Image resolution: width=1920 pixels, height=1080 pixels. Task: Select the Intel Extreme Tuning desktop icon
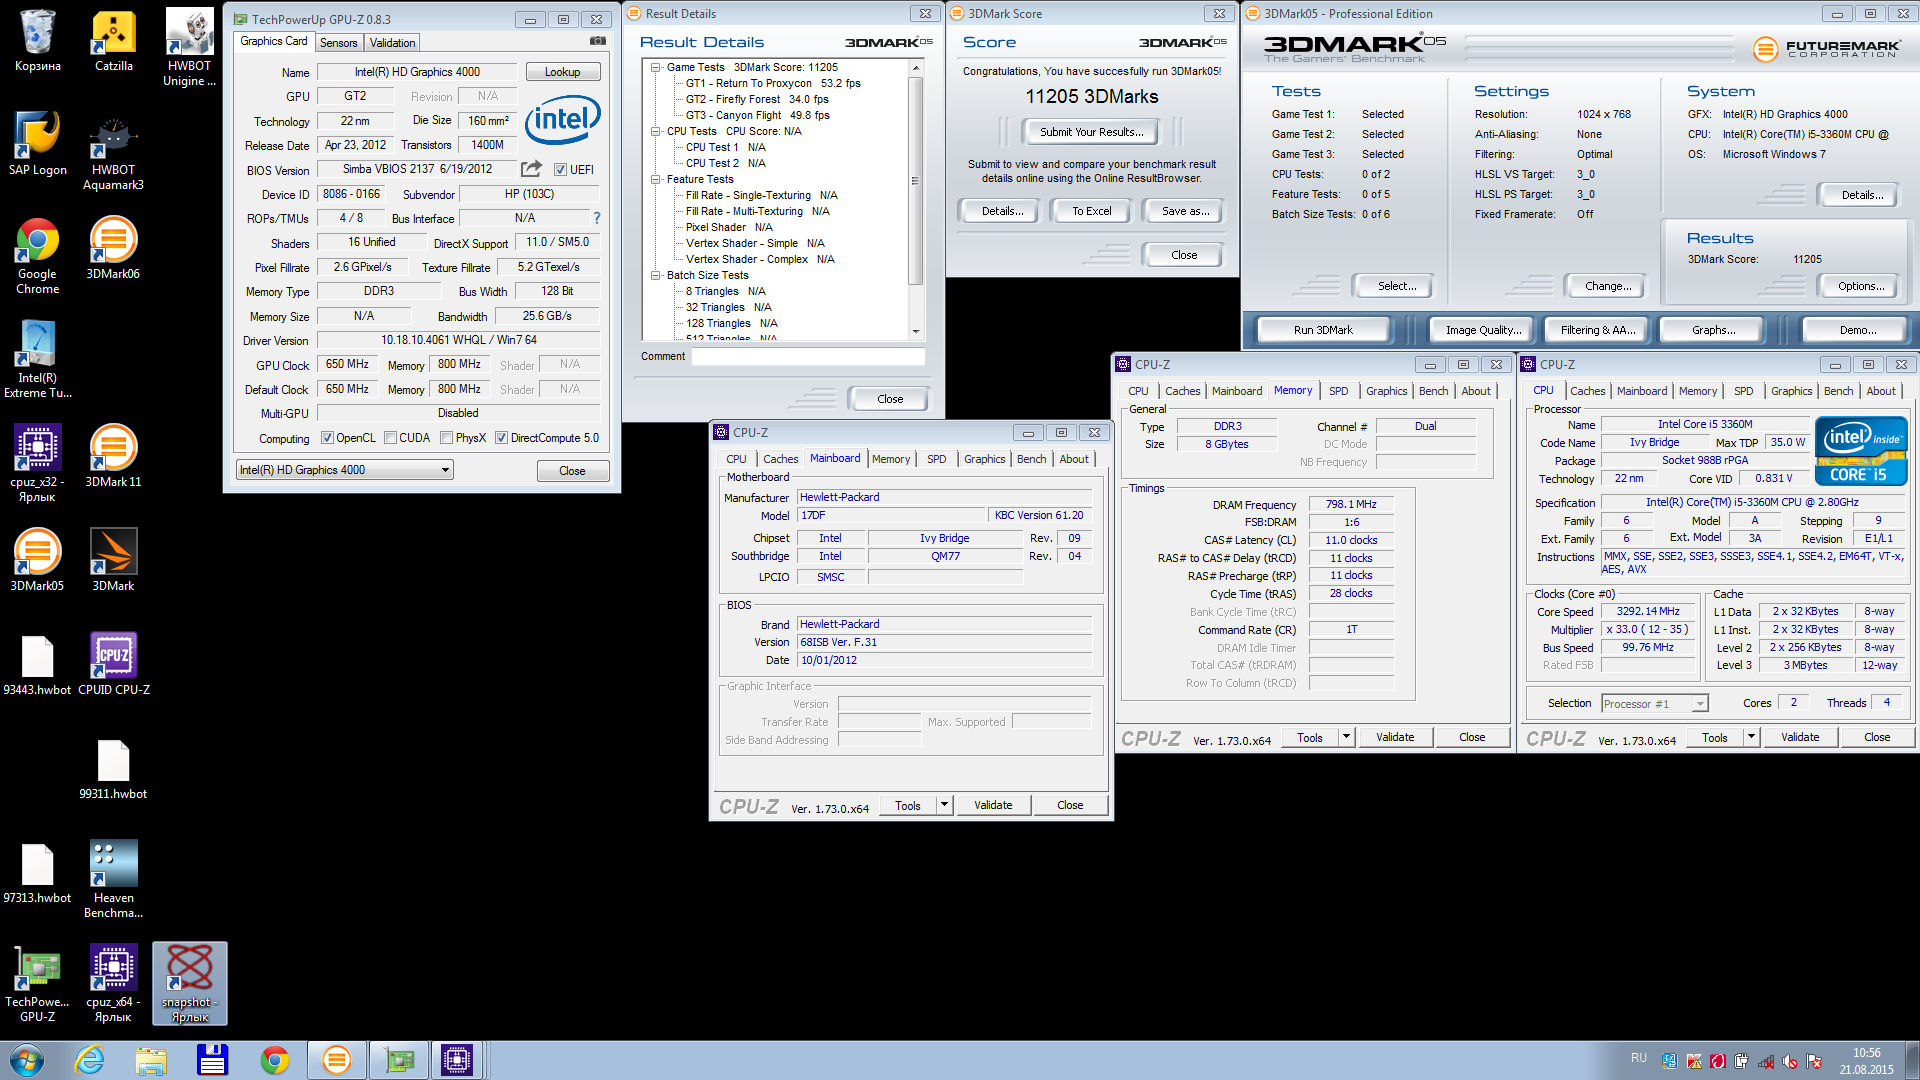(x=37, y=360)
